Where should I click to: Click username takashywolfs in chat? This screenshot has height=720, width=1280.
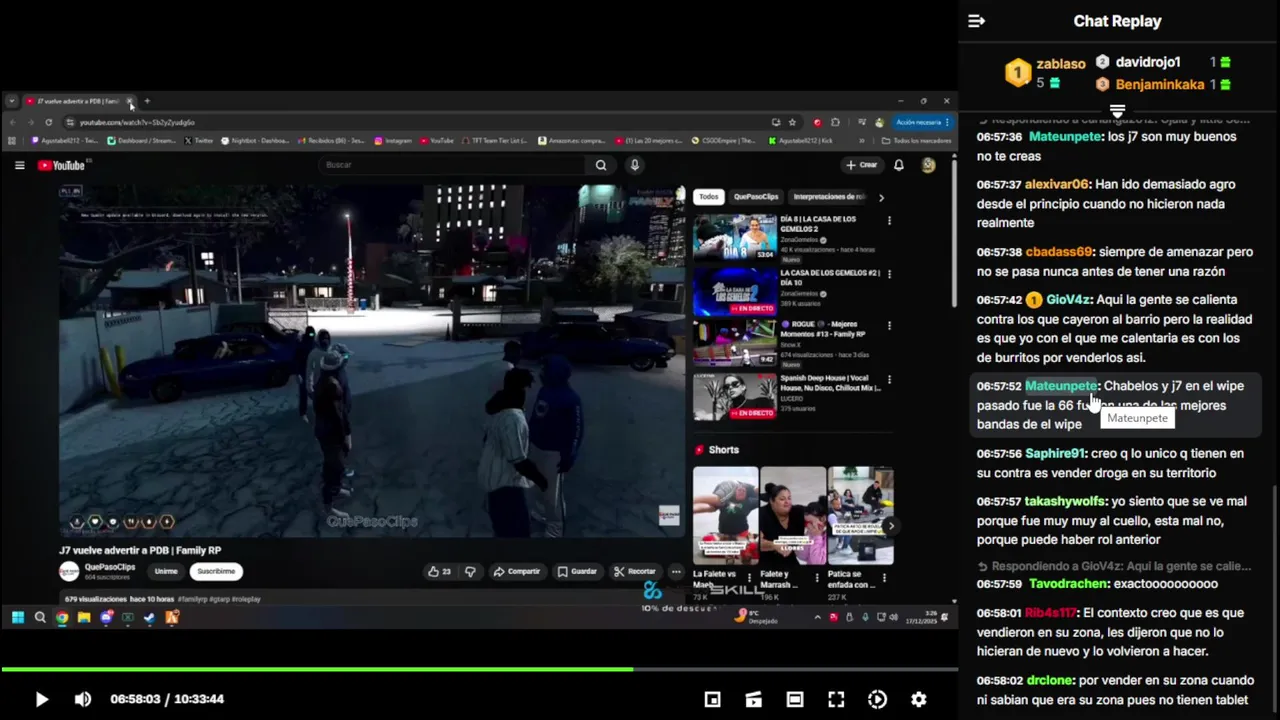point(1065,502)
